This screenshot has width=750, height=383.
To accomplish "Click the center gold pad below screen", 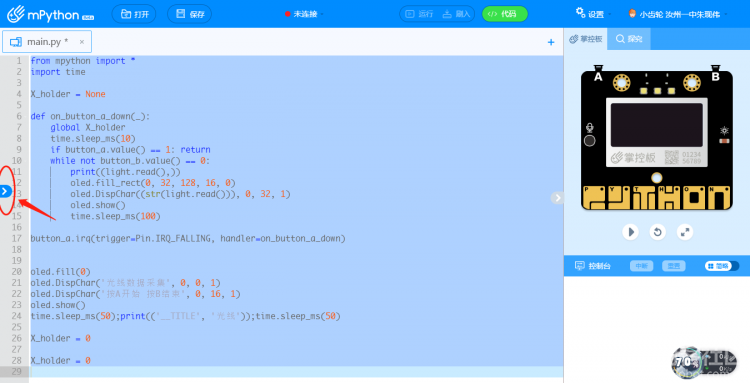I will pyautogui.click(x=657, y=178).
